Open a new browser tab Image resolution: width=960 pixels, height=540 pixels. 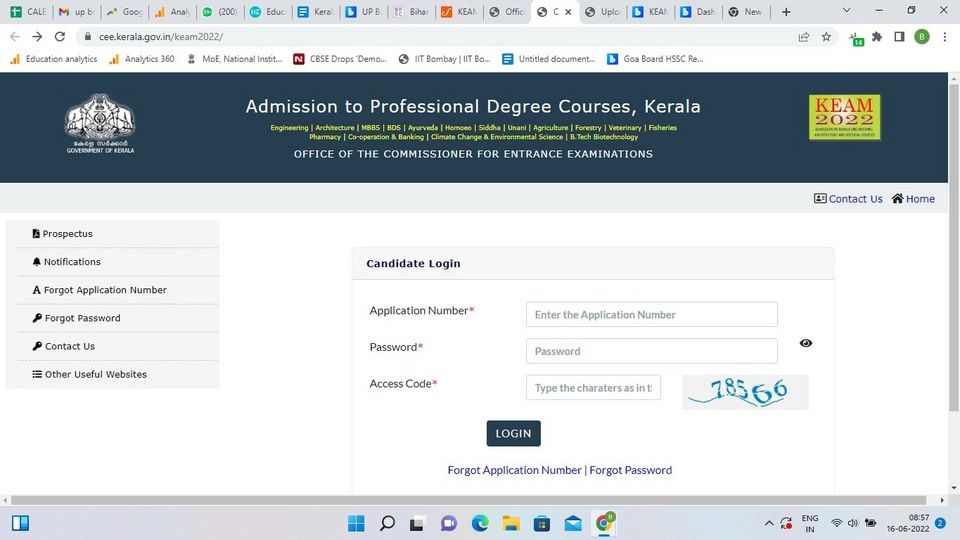[x=786, y=12]
